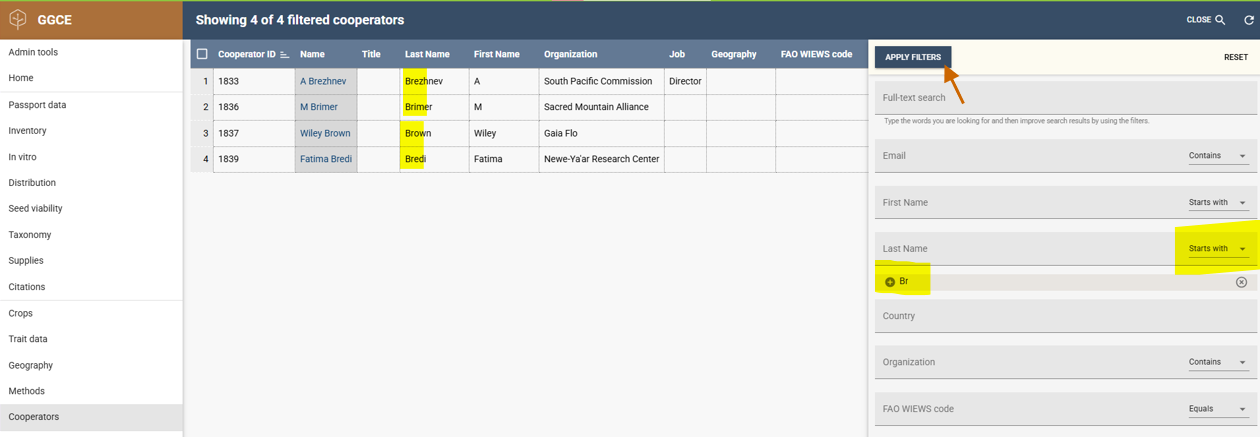Remove the Br filter with the X icon
This screenshot has width=1260, height=437.
tap(1241, 282)
